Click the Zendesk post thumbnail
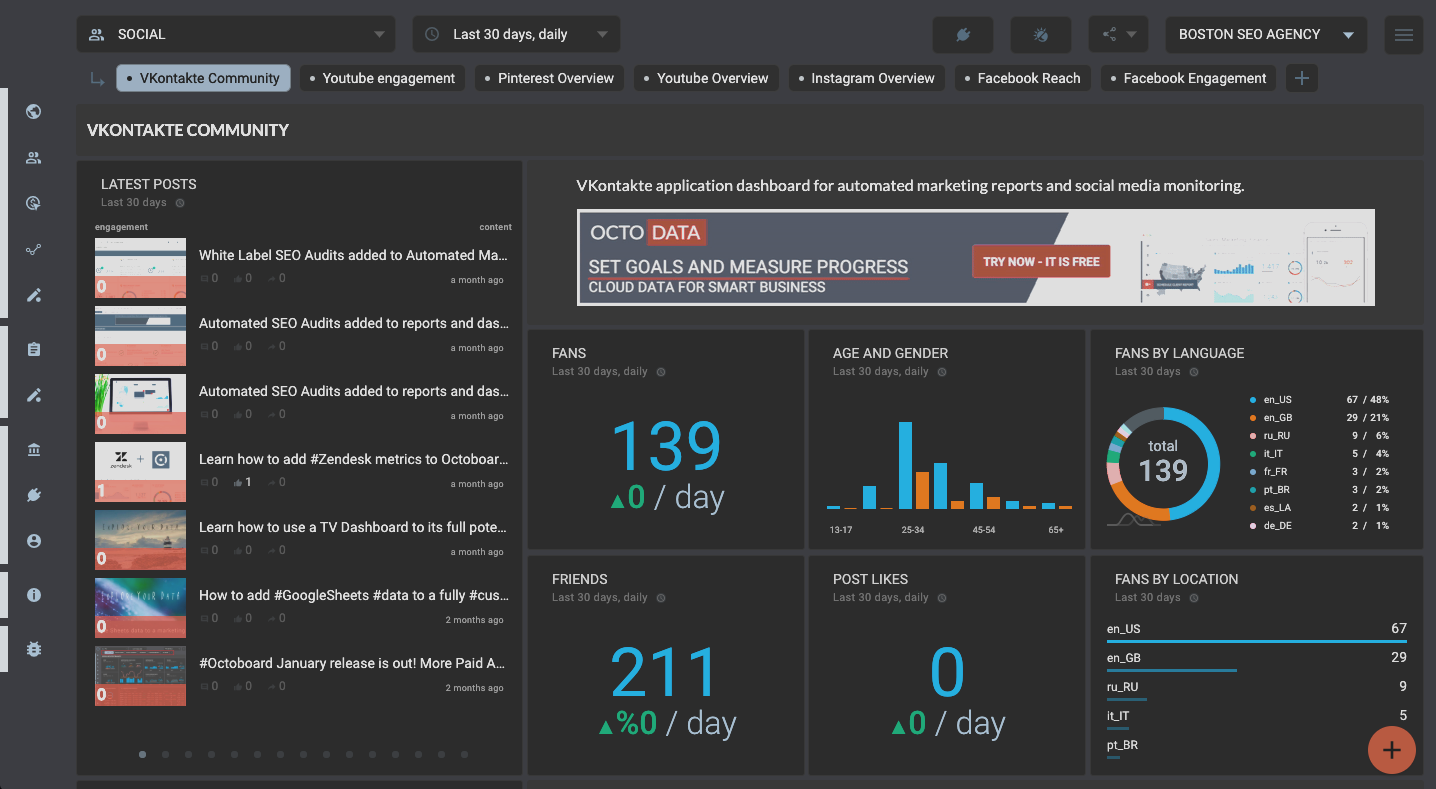1436x789 pixels. coord(140,472)
